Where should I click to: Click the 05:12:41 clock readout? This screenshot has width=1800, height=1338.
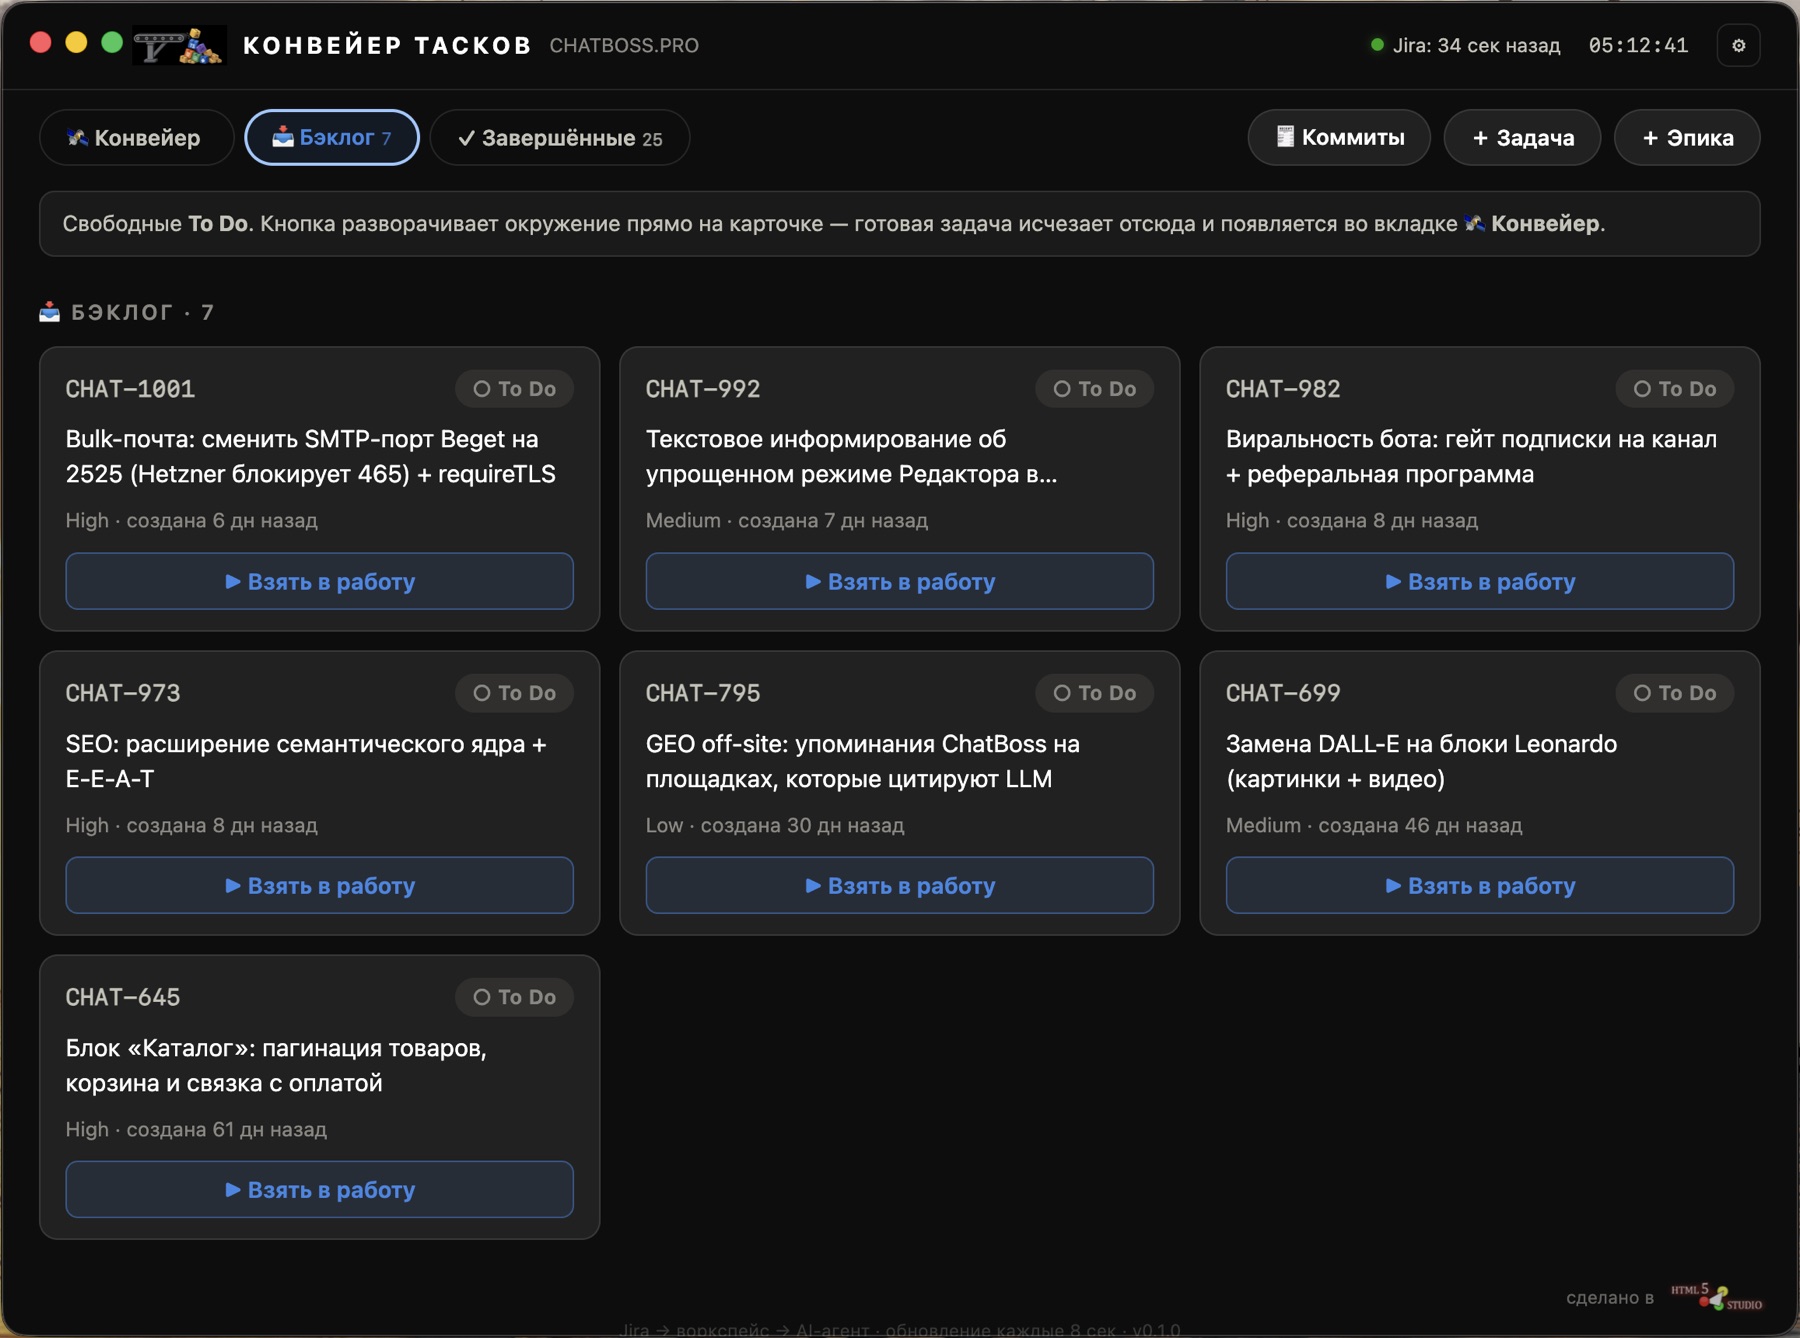pyautogui.click(x=1638, y=45)
